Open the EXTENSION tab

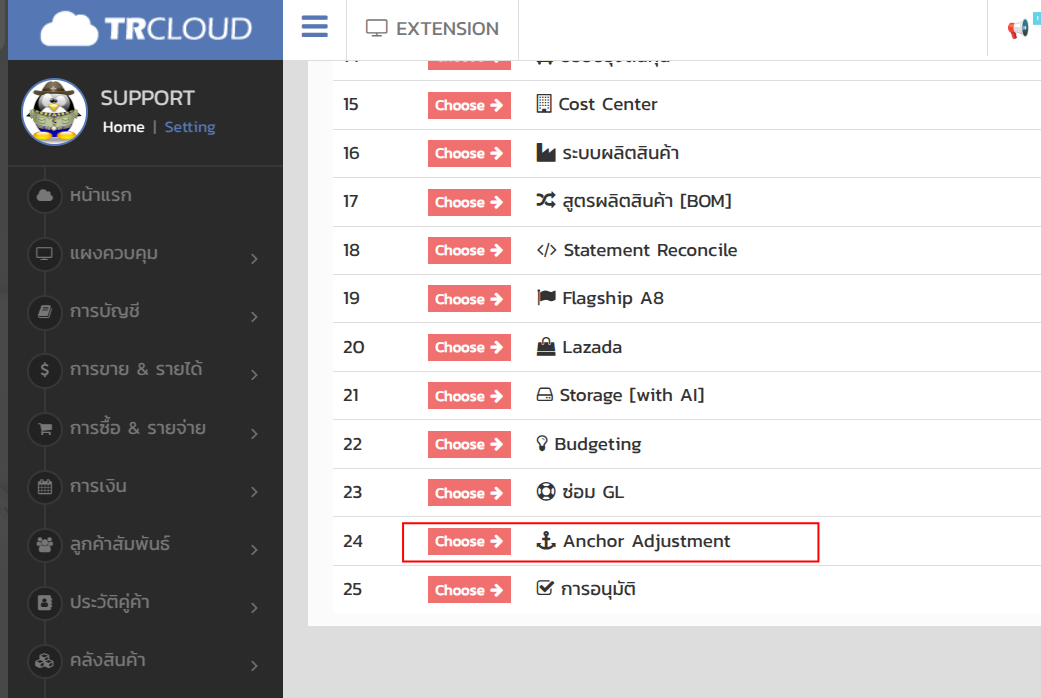pos(432,29)
